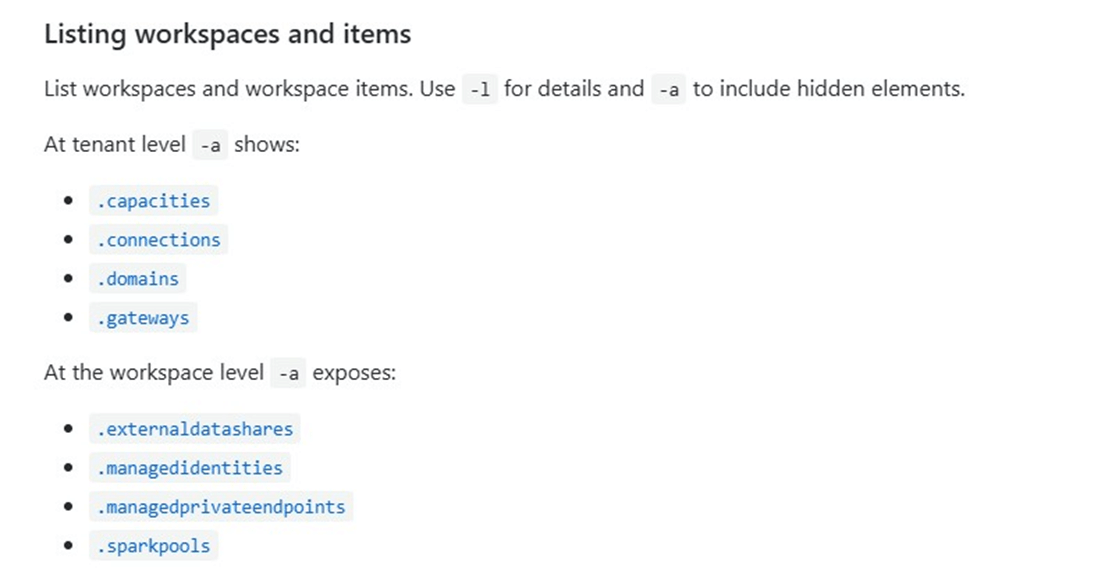Click the word 'exposes:'
1119x580 pixels.
click(x=354, y=373)
